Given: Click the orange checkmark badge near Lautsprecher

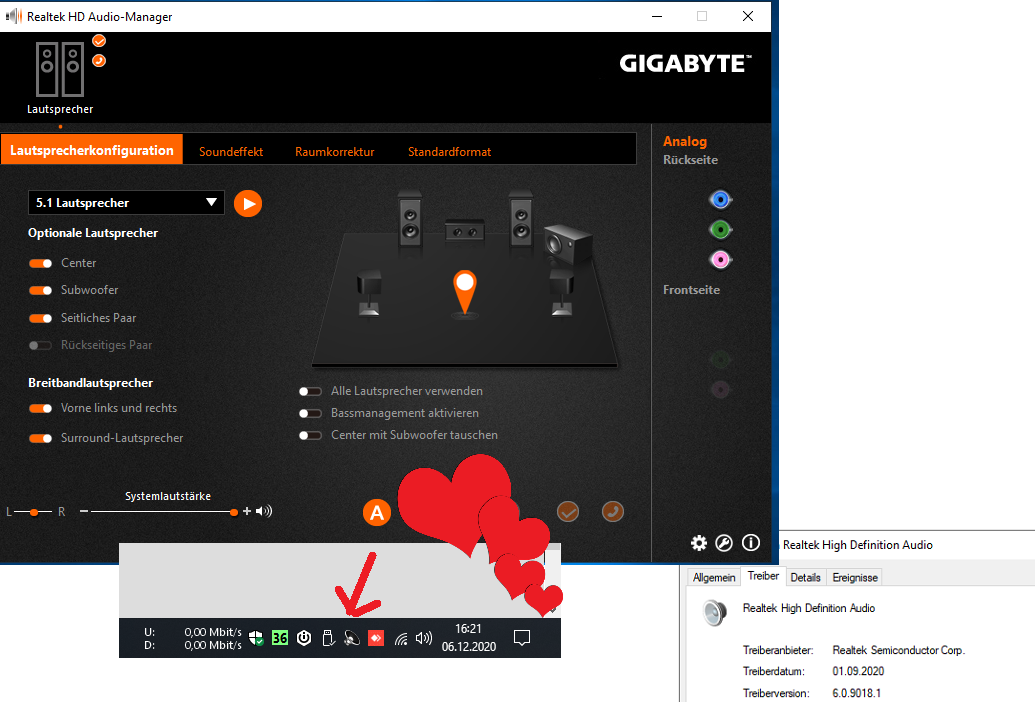Looking at the screenshot, I should (99, 41).
